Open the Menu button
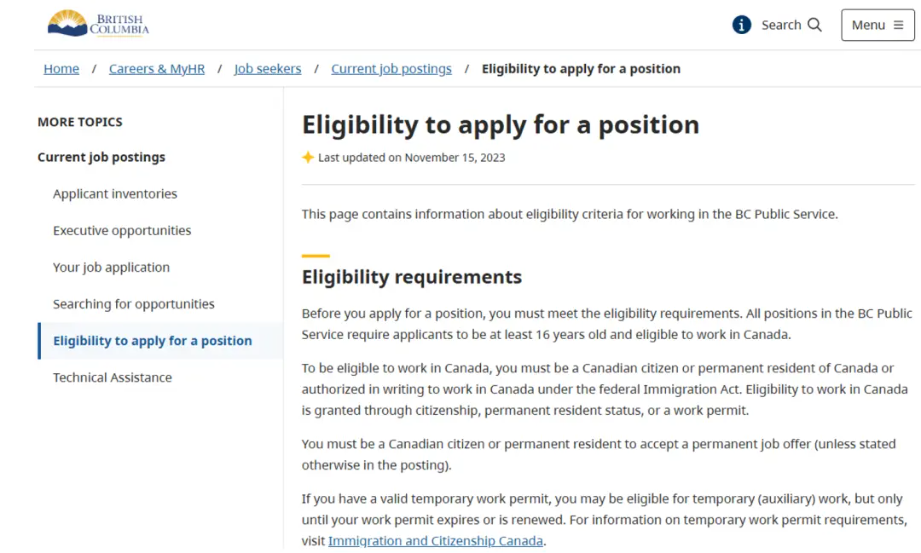 point(878,25)
